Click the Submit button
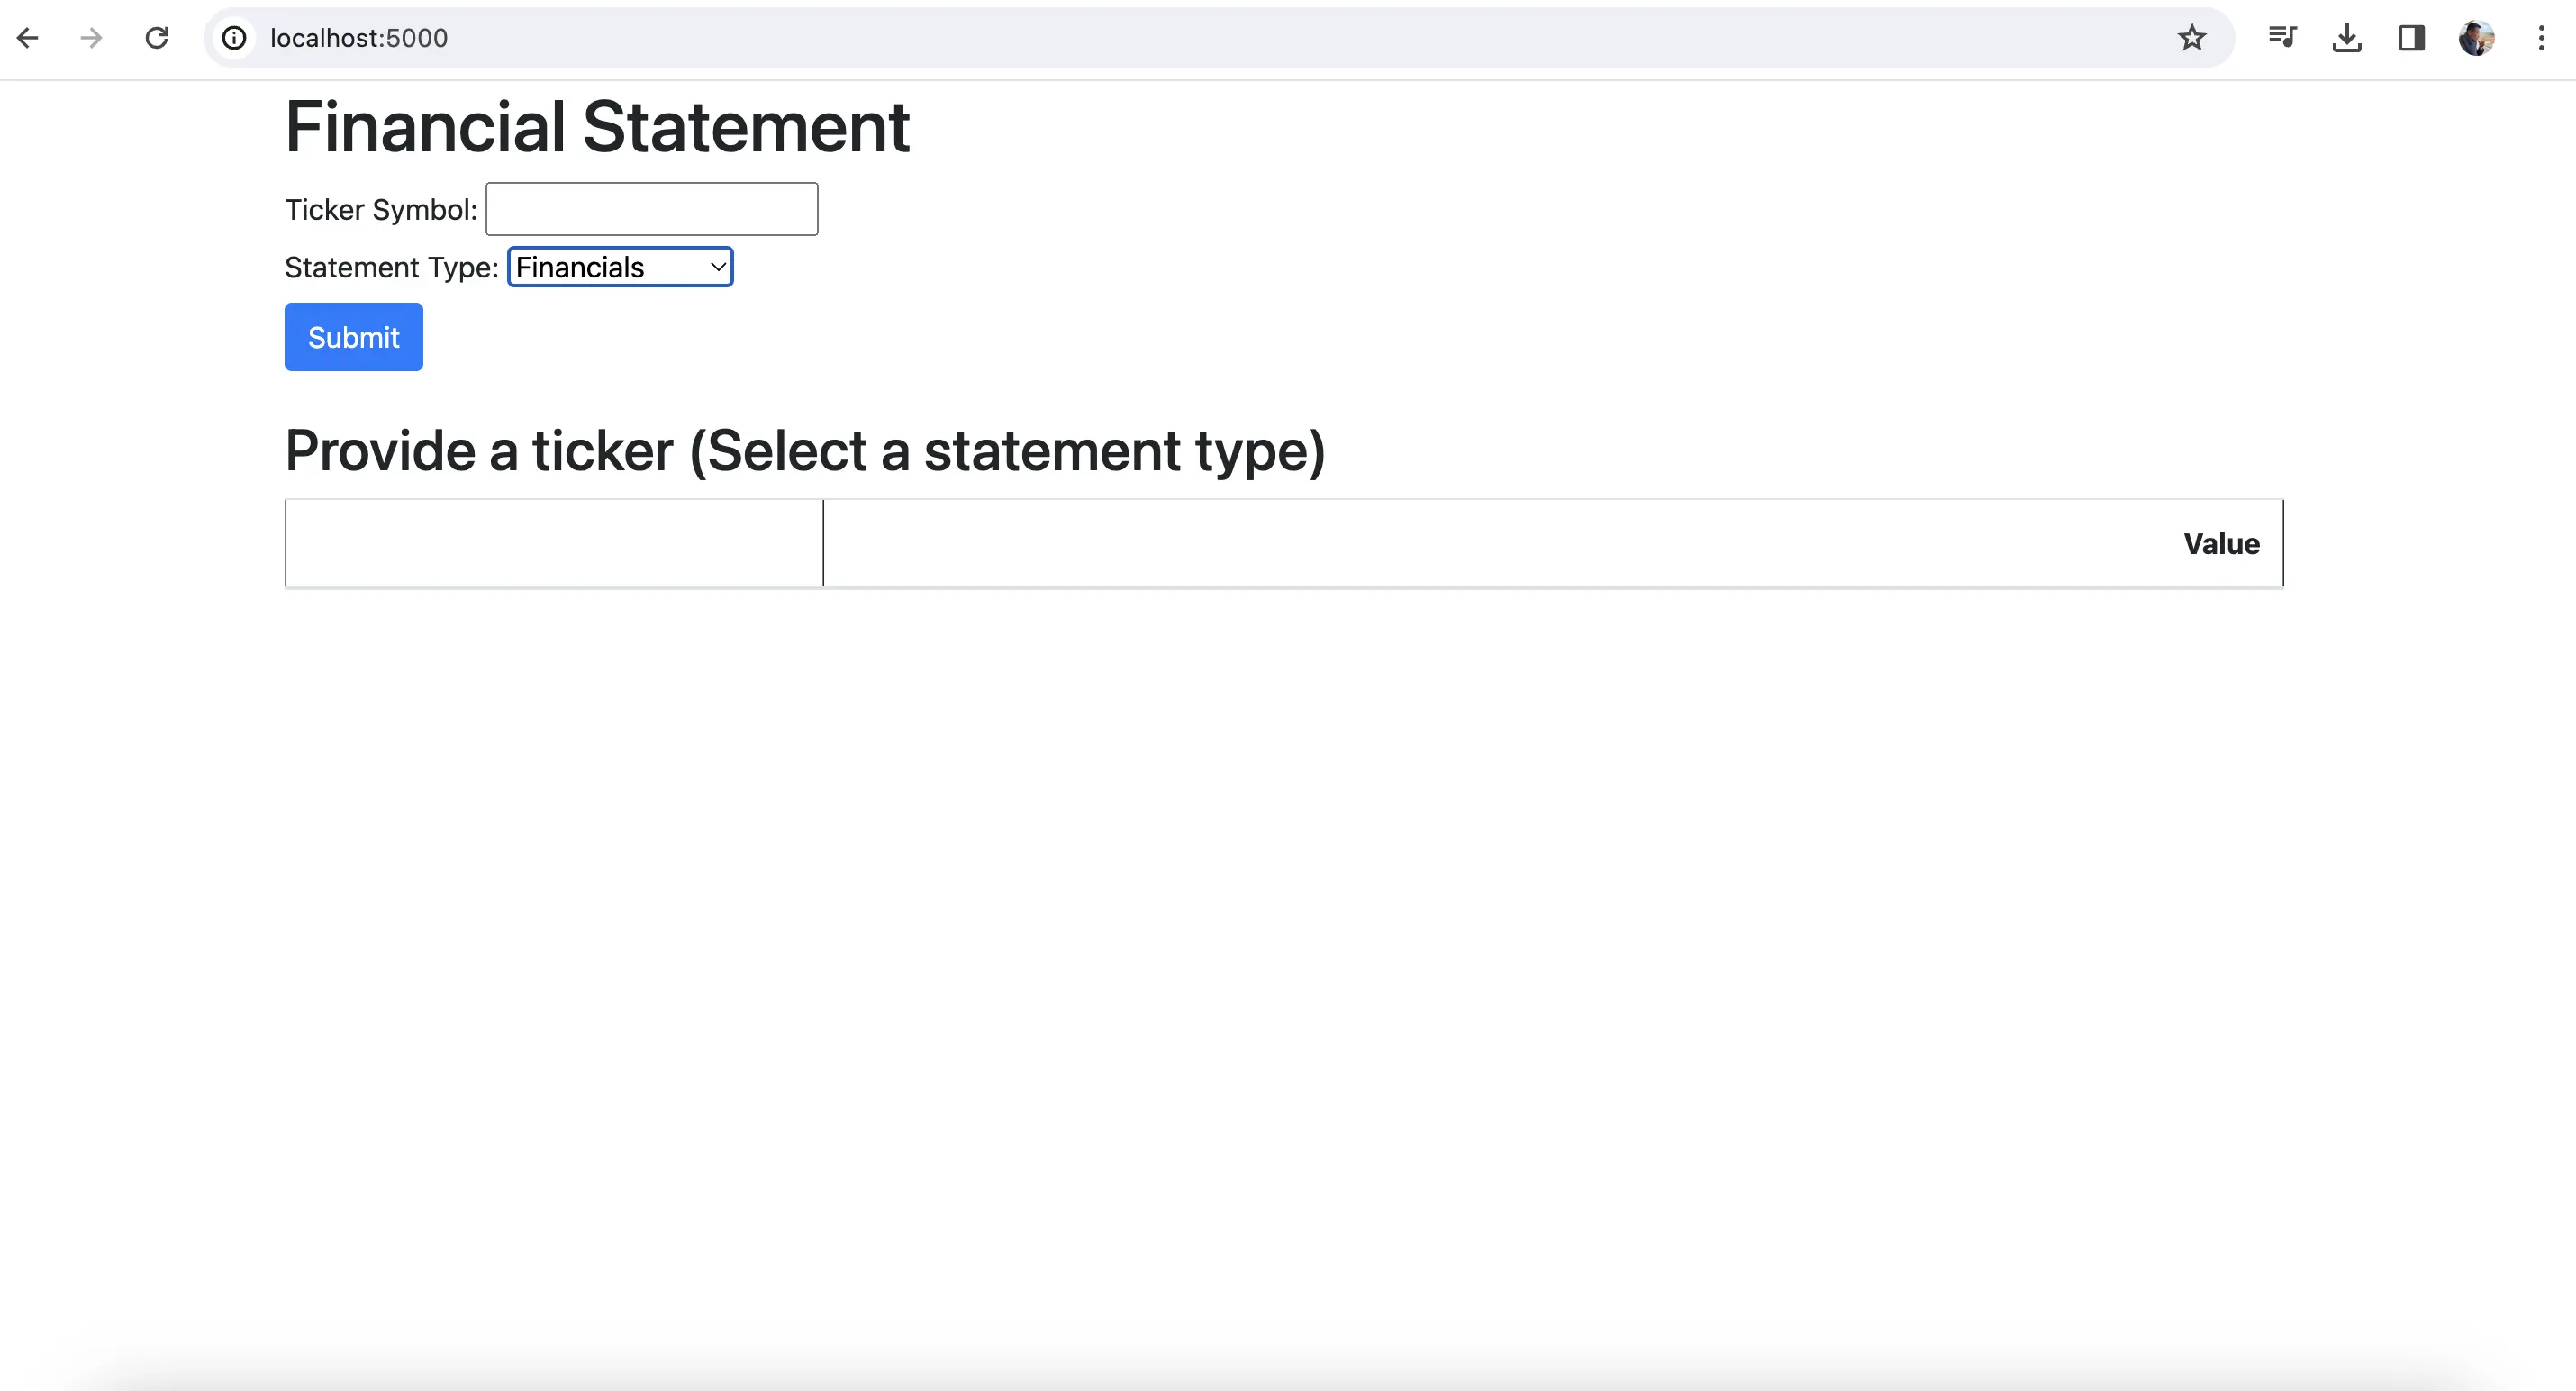Image resolution: width=2576 pixels, height=1391 pixels. [x=353, y=337]
